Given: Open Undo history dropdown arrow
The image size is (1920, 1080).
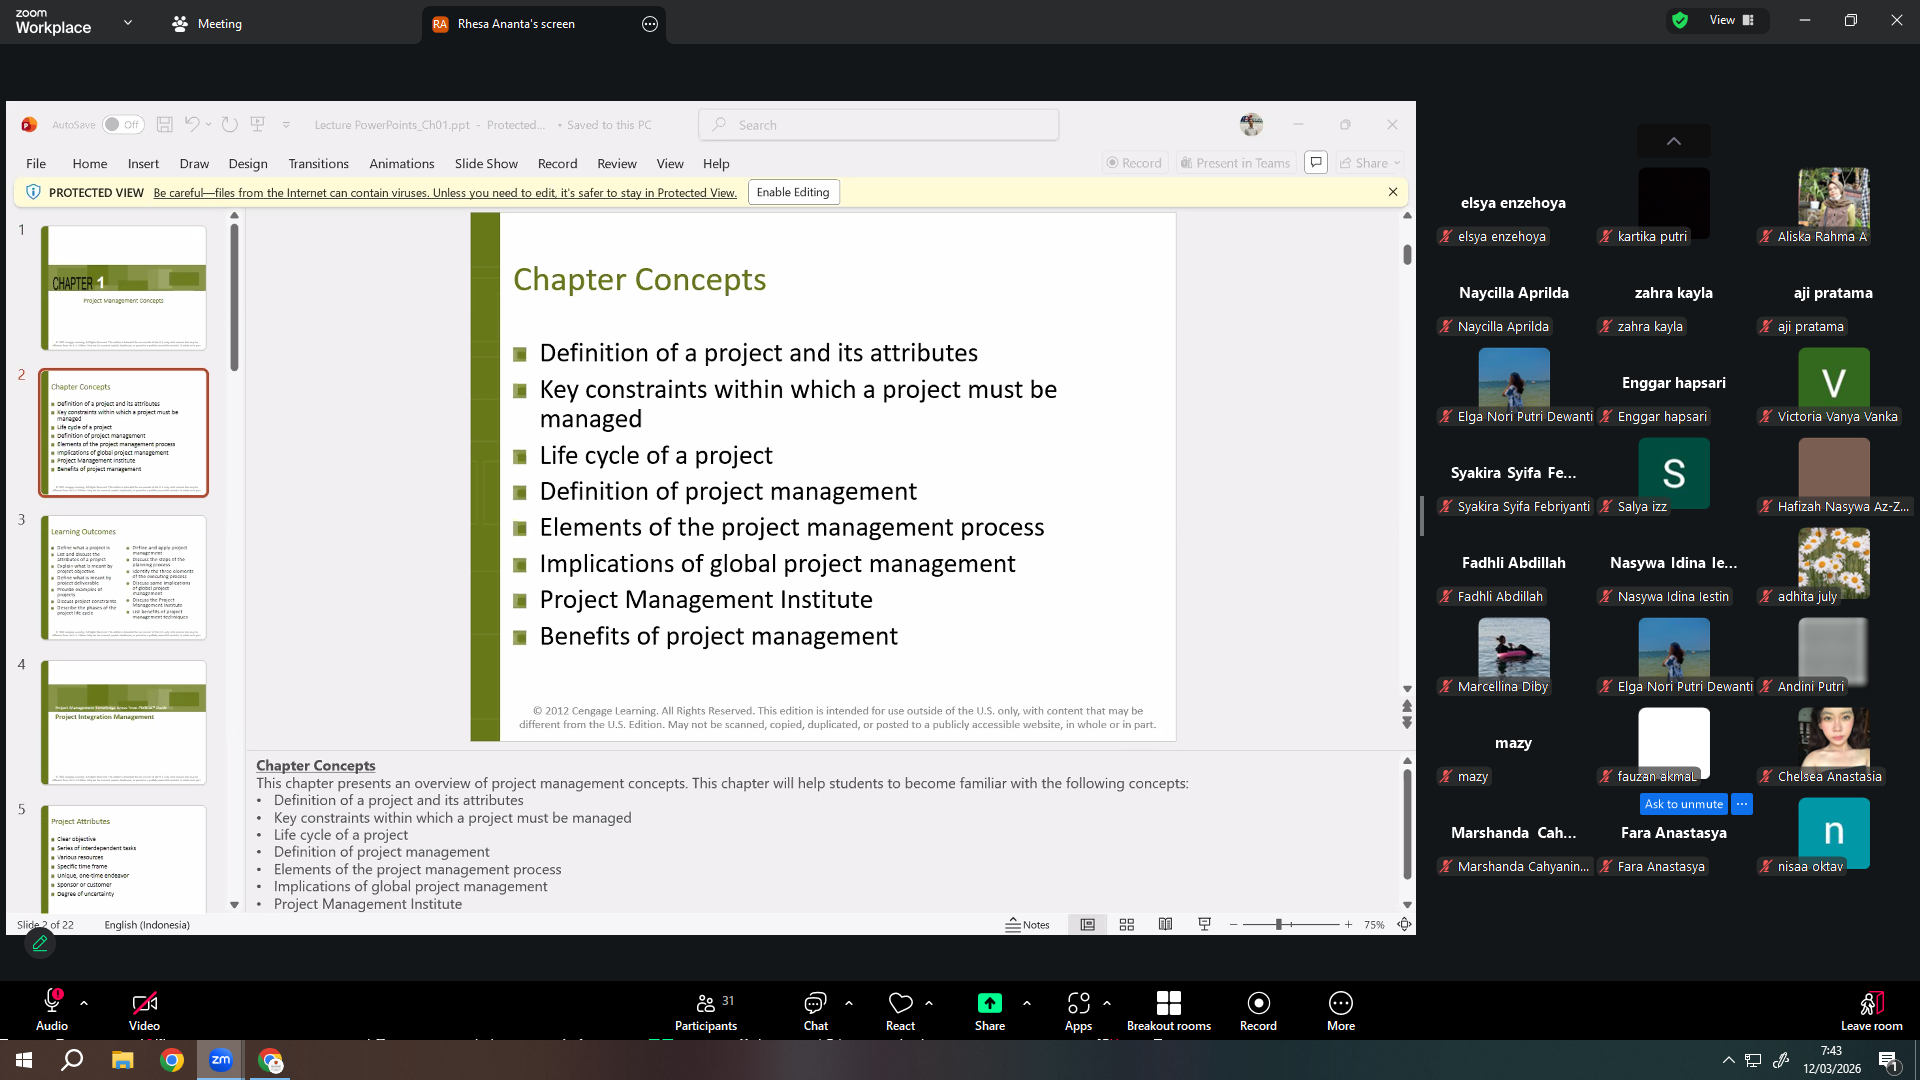Looking at the screenshot, I should point(208,125).
